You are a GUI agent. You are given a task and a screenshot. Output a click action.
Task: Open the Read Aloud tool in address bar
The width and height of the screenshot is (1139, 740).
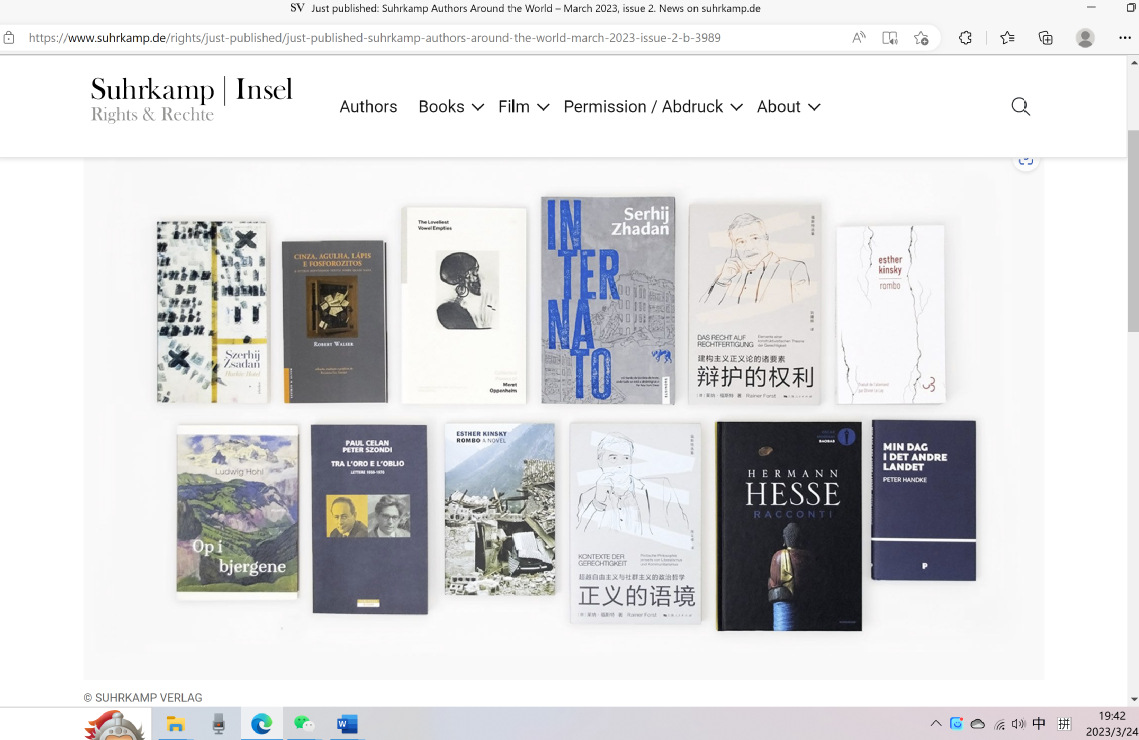click(x=859, y=38)
